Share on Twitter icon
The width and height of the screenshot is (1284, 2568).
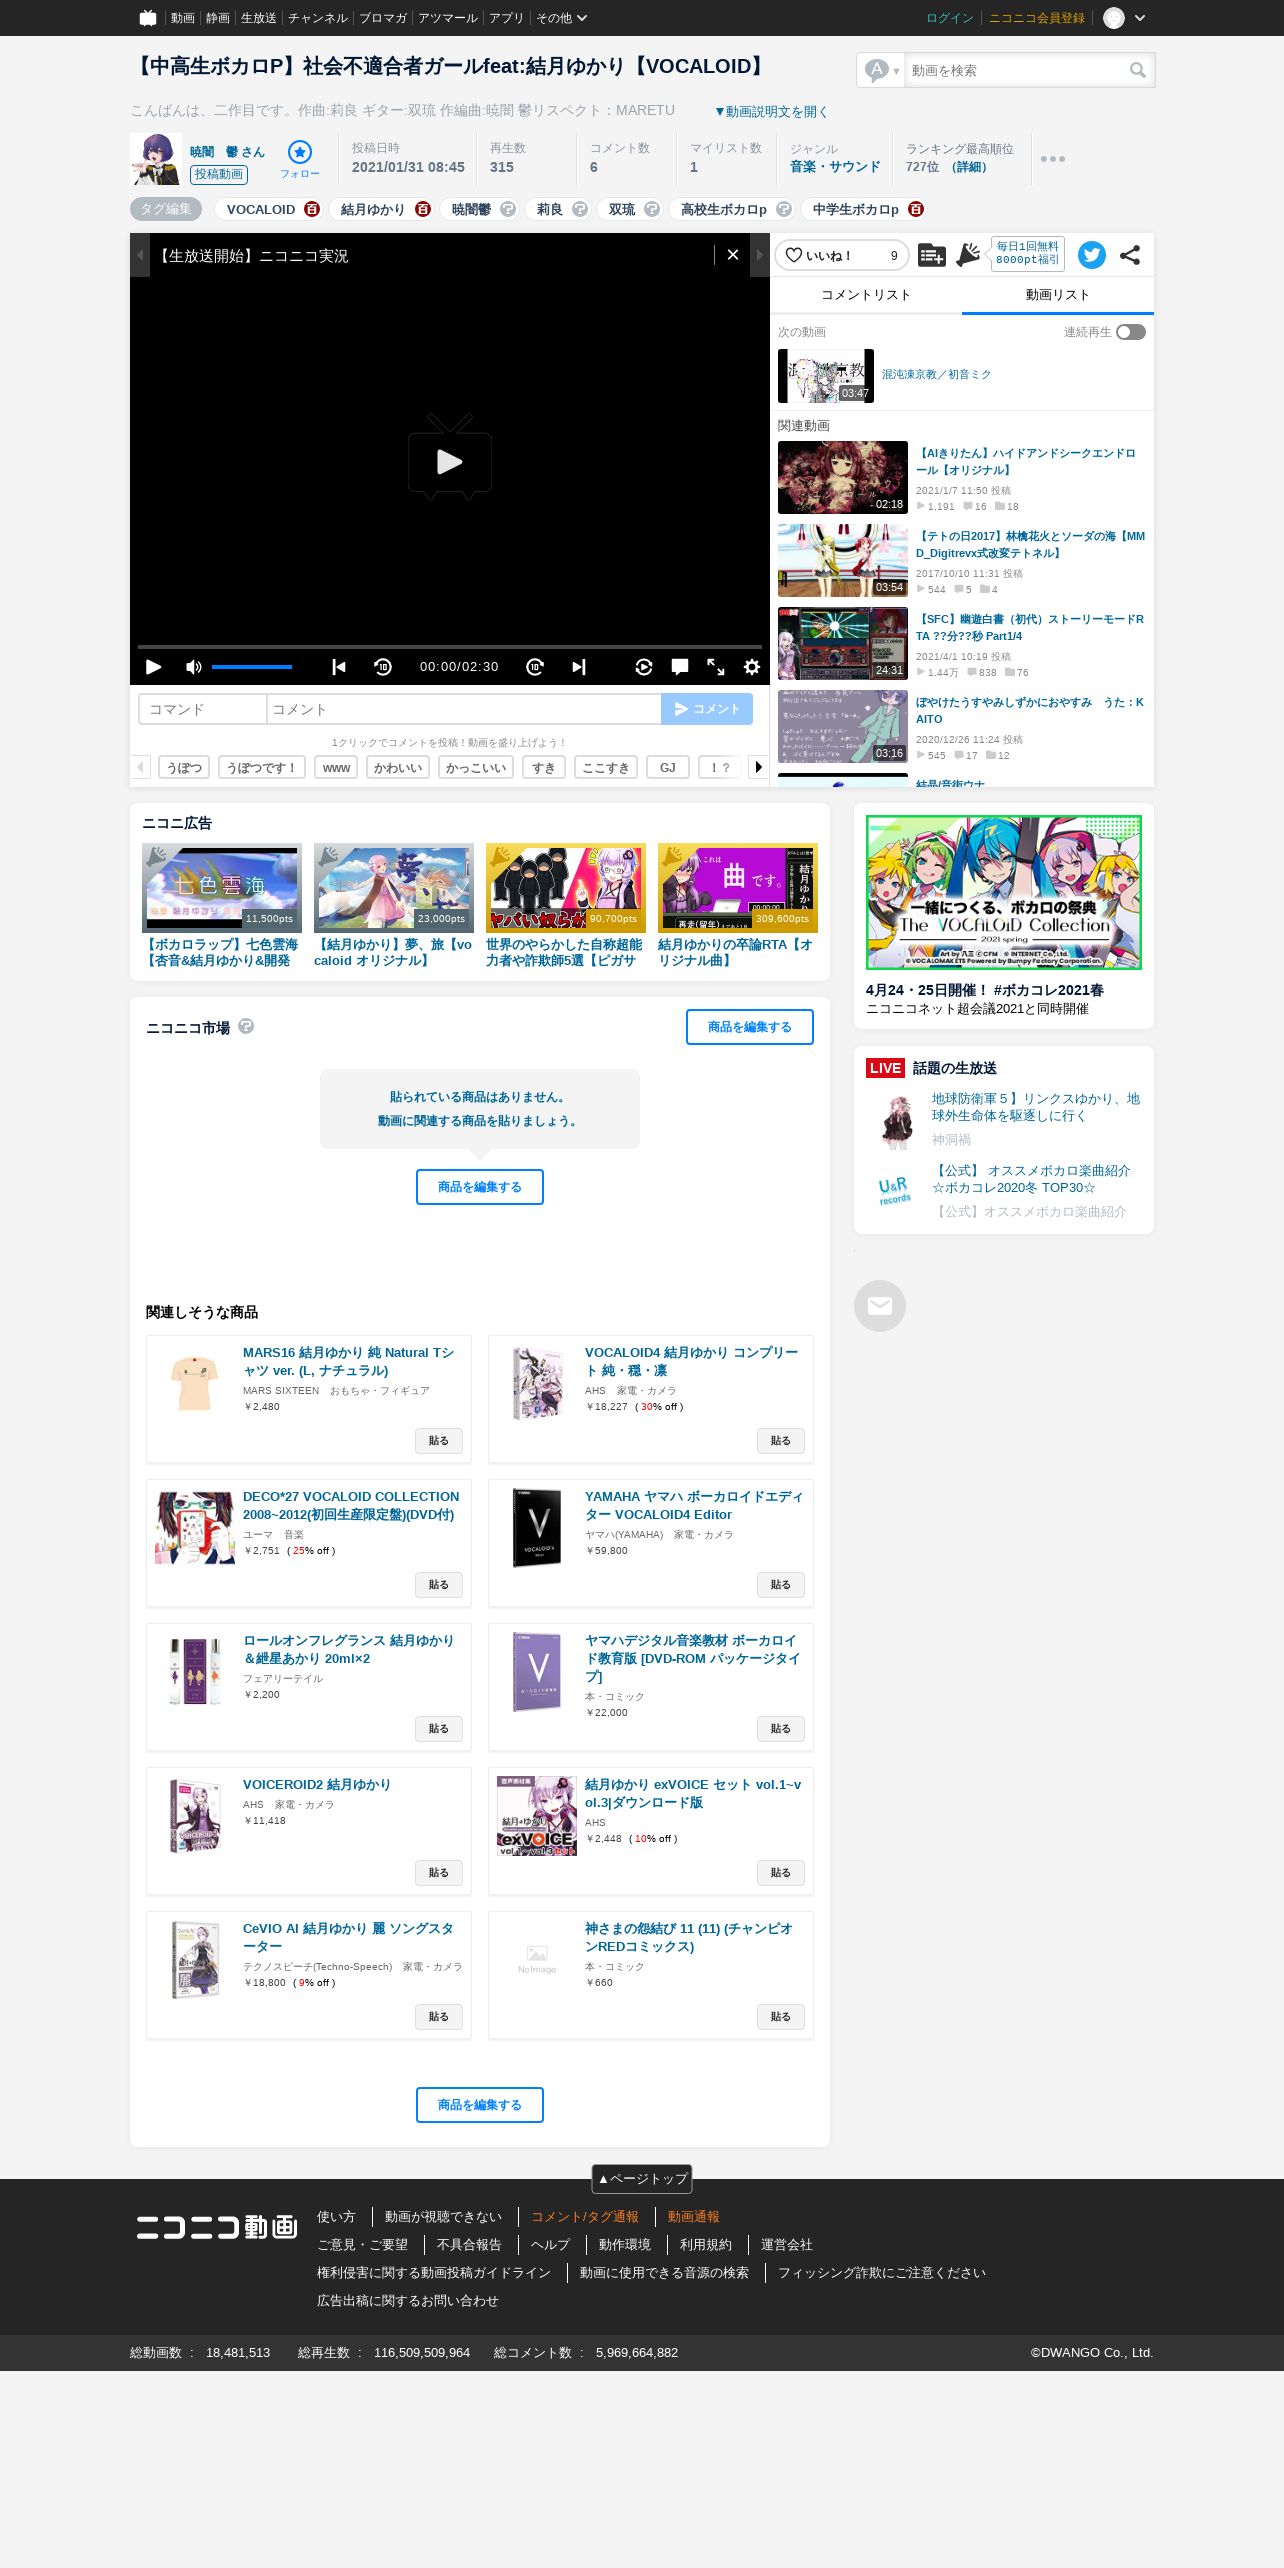(1092, 255)
